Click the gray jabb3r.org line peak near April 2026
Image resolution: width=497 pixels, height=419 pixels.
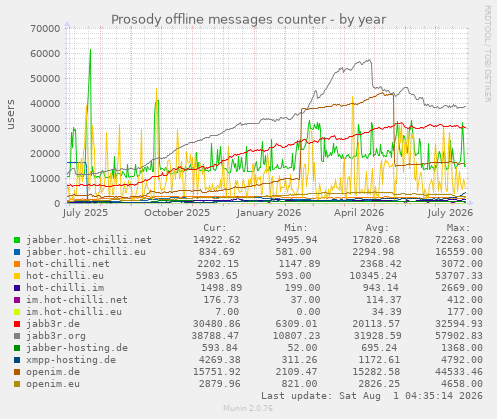coord(369,60)
